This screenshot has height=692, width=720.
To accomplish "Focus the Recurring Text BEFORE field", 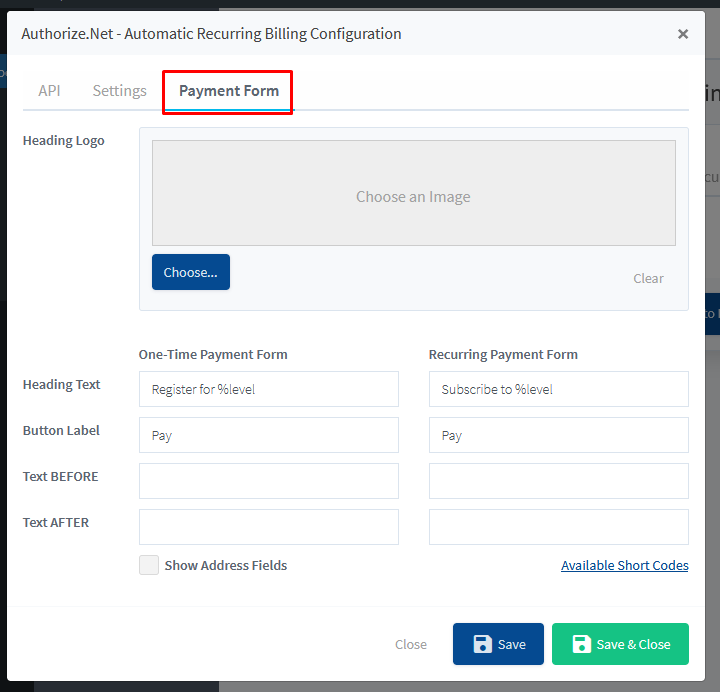I will 559,481.
